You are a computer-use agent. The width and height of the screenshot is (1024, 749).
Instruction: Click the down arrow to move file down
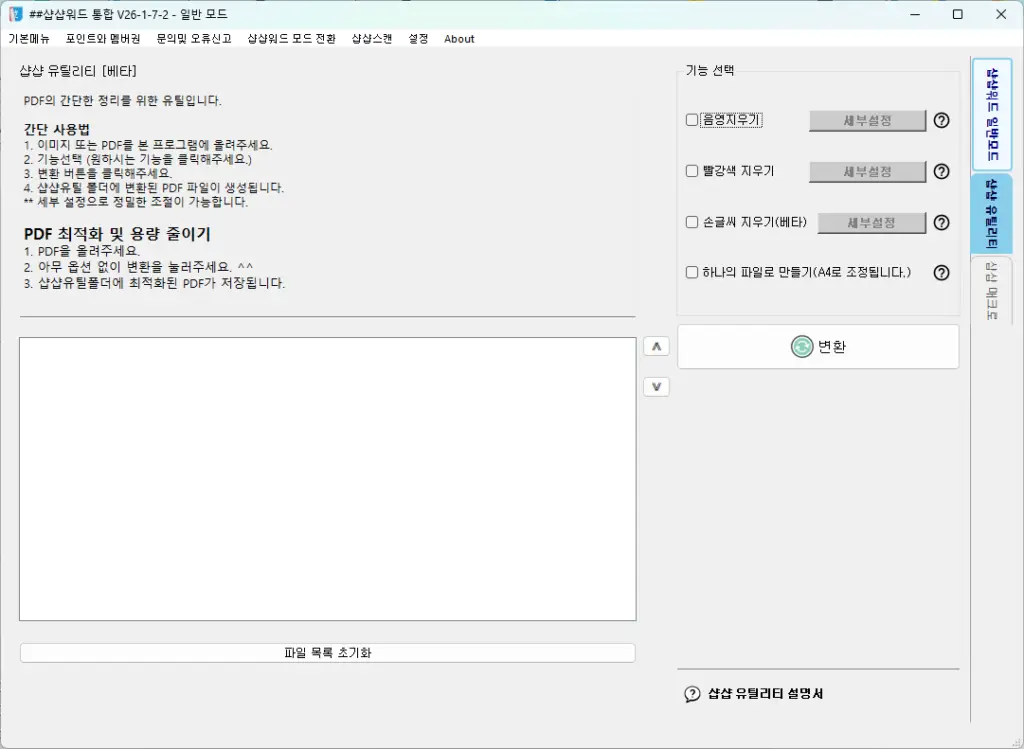coord(656,386)
